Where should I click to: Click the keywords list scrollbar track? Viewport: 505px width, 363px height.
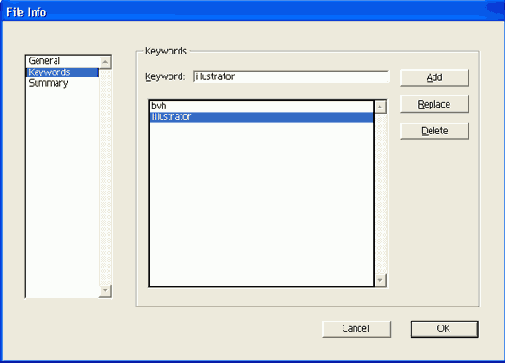click(x=380, y=194)
